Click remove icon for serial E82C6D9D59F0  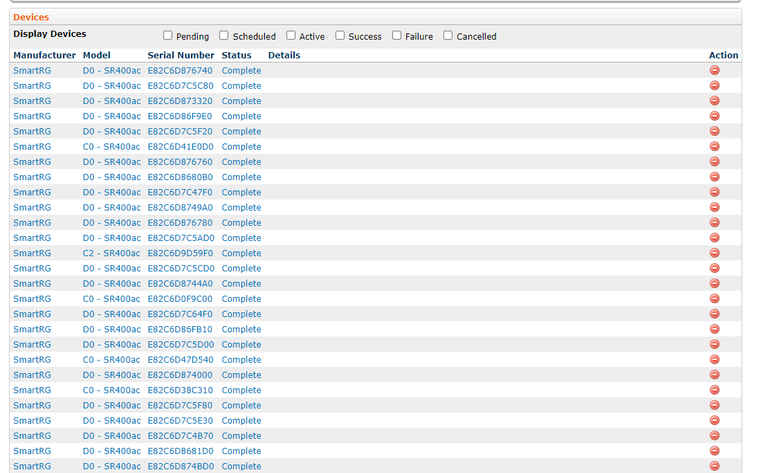[x=714, y=253]
